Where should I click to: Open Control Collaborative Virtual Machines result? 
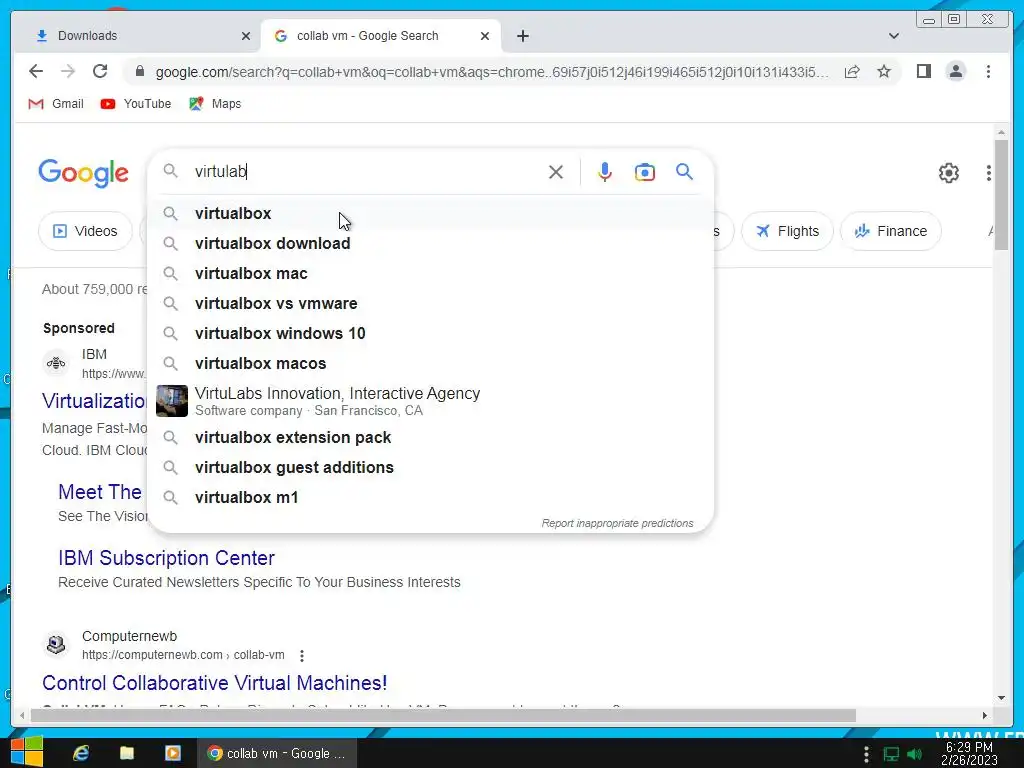[215, 683]
